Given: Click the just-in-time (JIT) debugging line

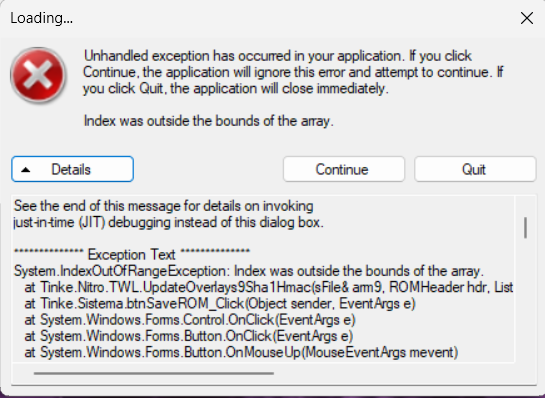Looking at the screenshot, I should pos(169,222).
